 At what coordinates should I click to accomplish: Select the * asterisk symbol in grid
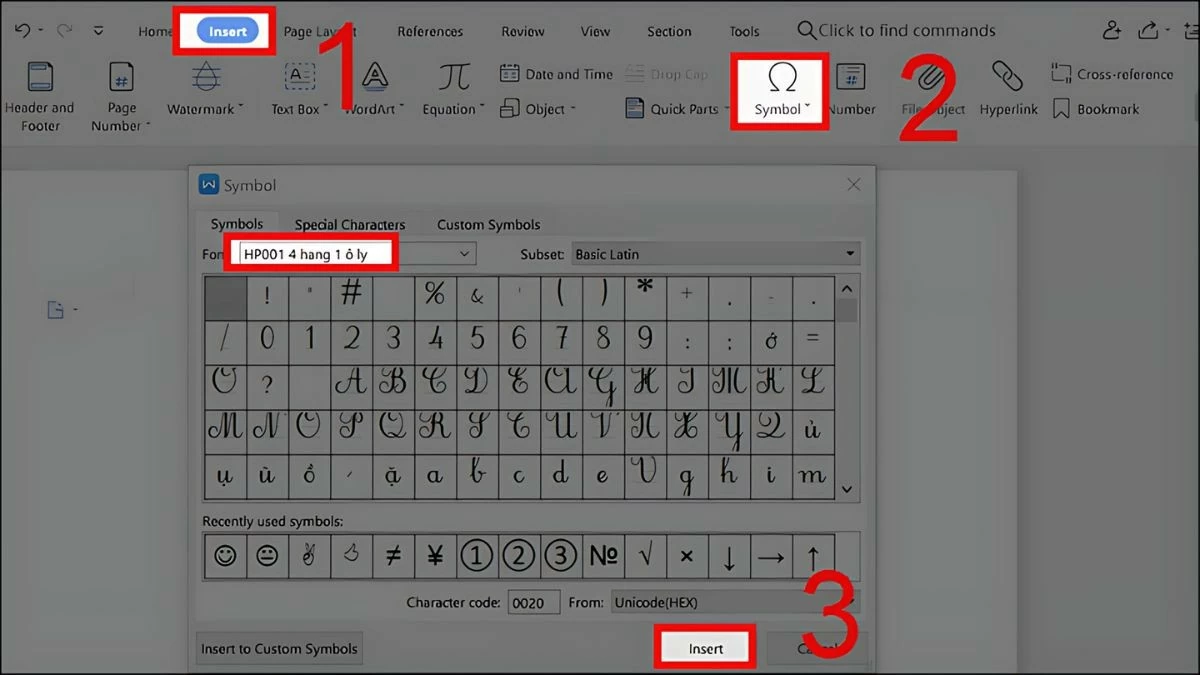645,296
